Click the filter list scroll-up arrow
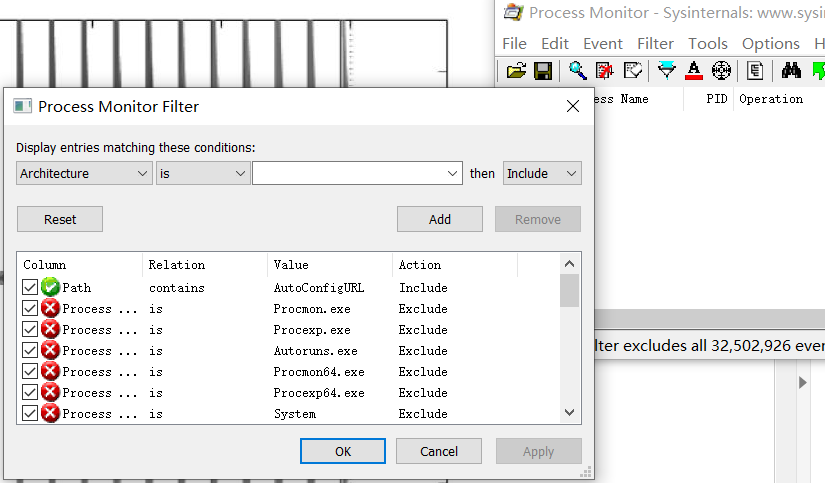Viewport: 825px width, 483px height. pyautogui.click(x=569, y=264)
